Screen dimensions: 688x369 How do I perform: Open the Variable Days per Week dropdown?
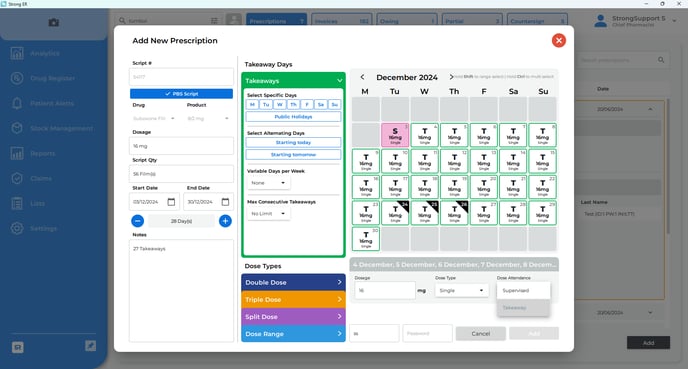click(x=268, y=183)
